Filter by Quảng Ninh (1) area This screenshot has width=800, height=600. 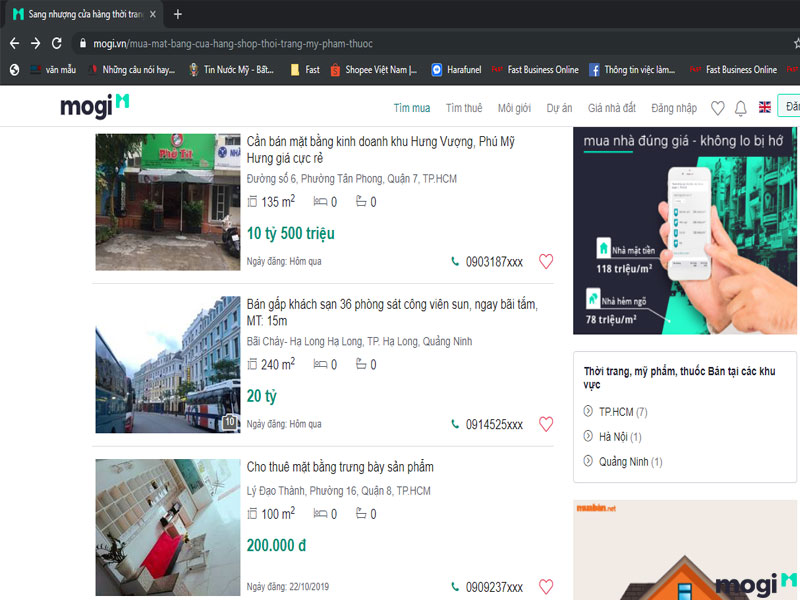coord(631,462)
